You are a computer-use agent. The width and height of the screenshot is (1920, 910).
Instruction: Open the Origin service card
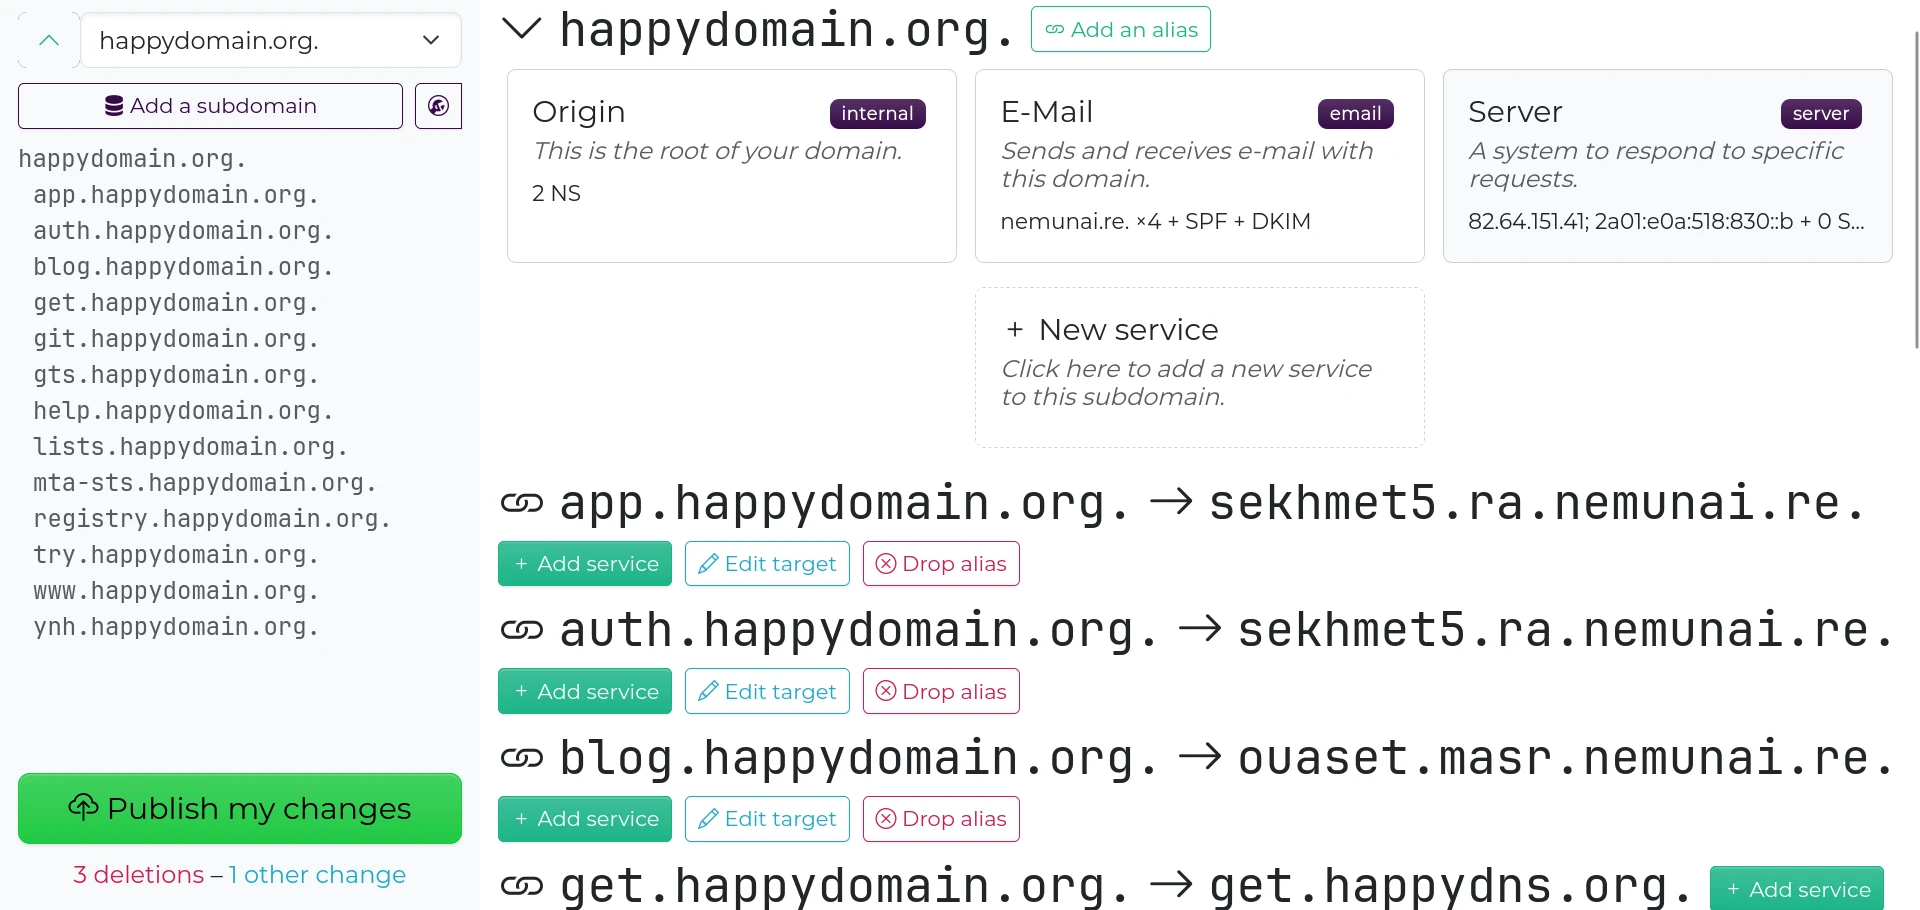click(x=731, y=166)
